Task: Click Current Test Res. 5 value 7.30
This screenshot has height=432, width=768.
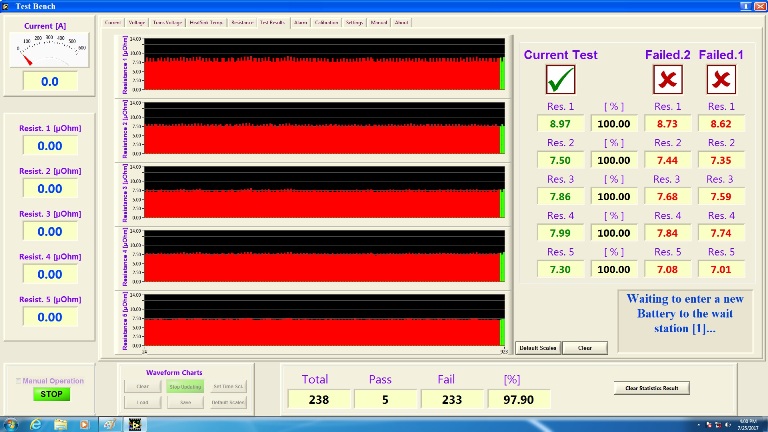Action: pyautogui.click(x=560, y=269)
